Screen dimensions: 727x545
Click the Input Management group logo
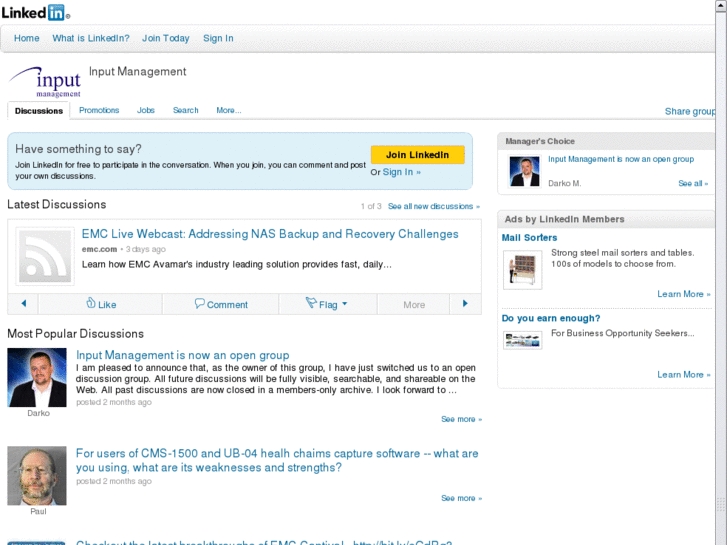click(45, 82)
